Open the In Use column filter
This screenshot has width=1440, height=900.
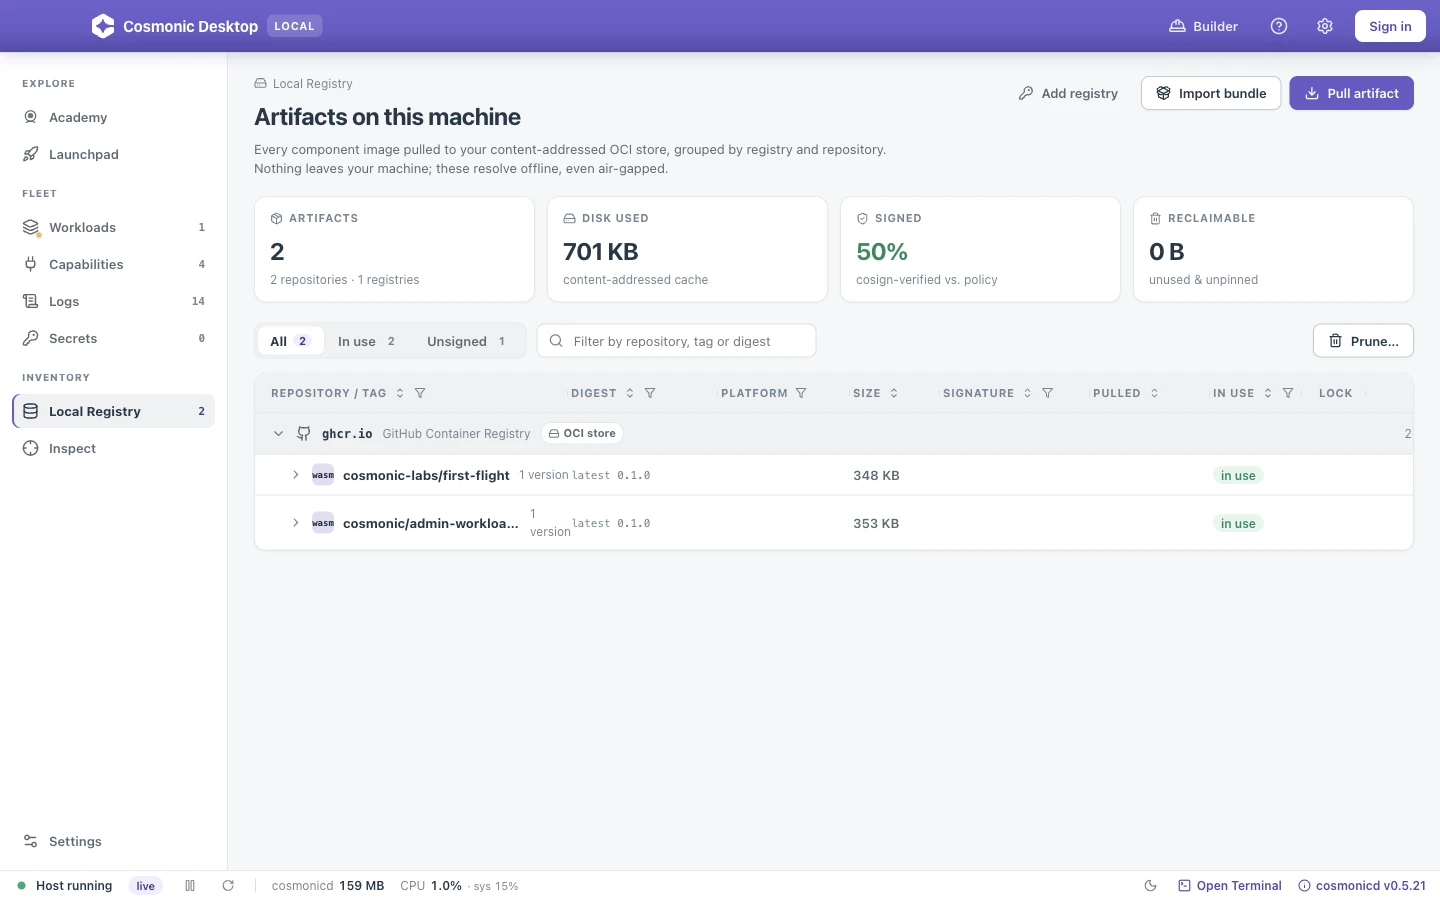tap(1288, 393)
